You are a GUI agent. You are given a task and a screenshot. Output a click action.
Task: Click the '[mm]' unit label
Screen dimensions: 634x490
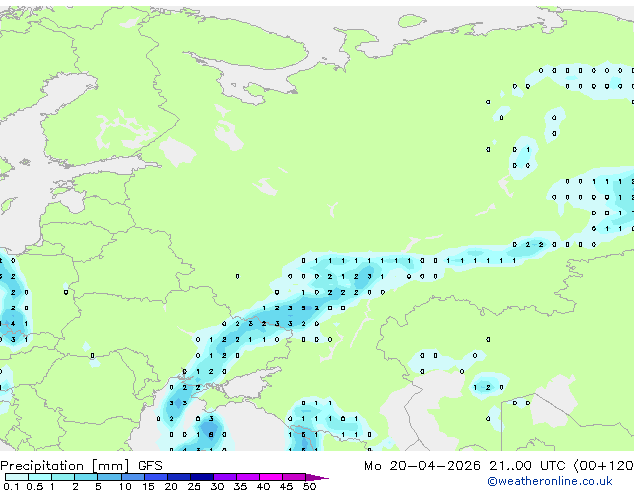point(110,466)
